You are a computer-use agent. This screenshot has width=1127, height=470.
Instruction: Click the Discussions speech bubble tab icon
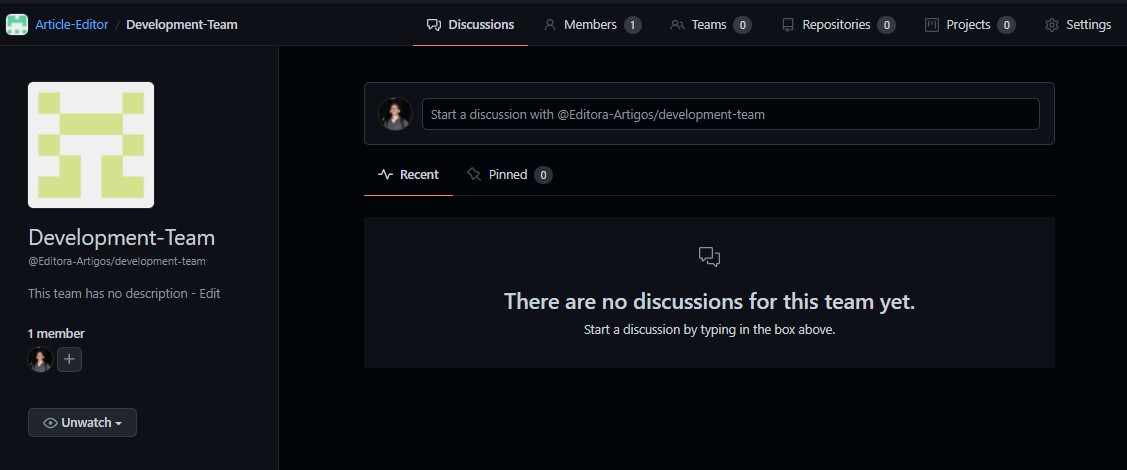pyautogui.click(x=433, y=25)
